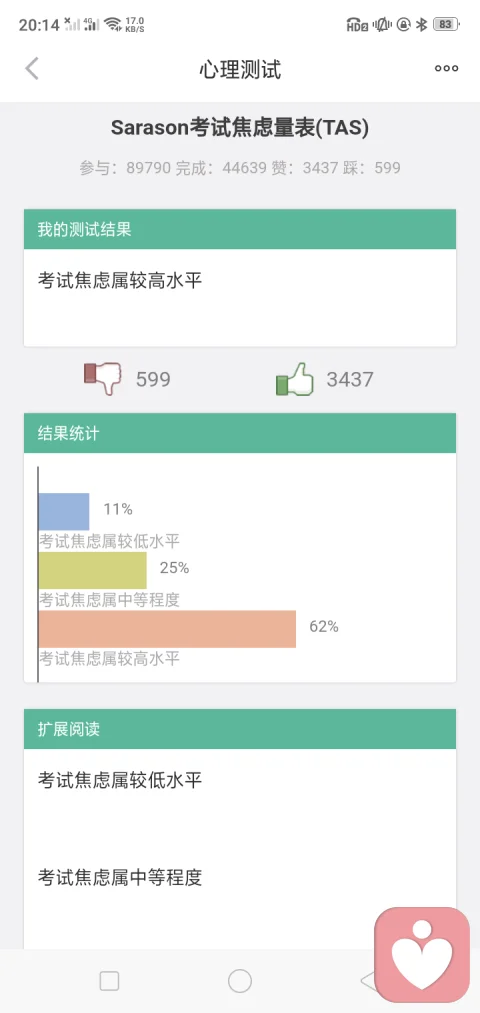
Task: Tap the 我的测试结果 section header
Action: point(240,229)
